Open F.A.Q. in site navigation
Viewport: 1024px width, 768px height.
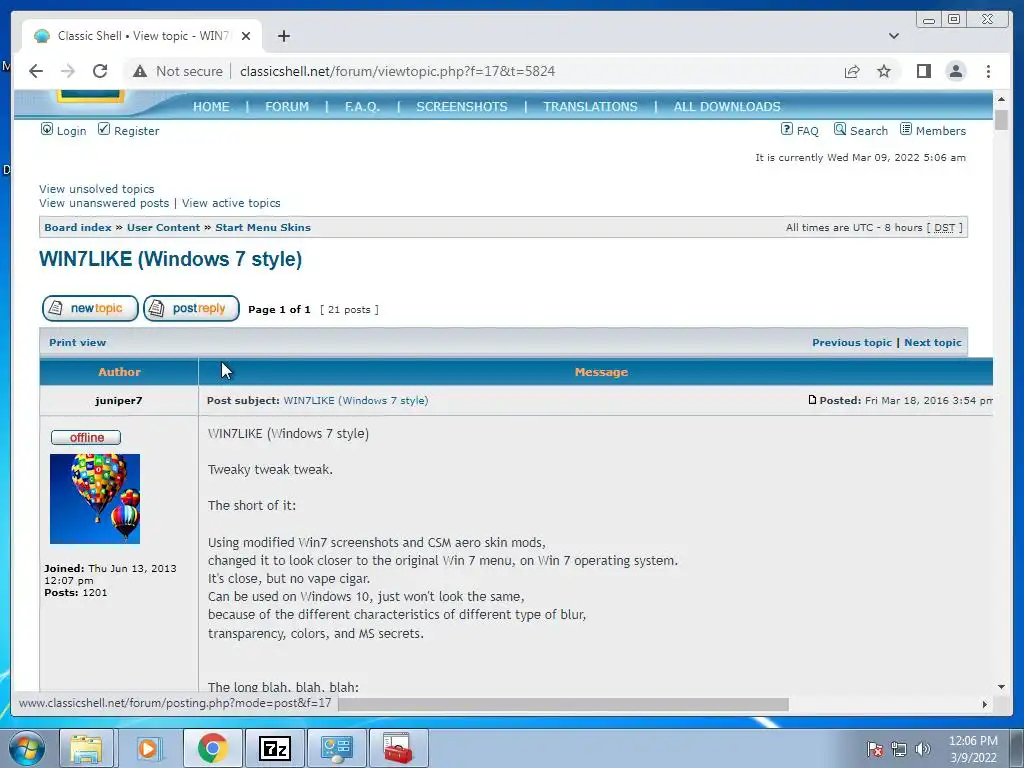coord(362,106)
